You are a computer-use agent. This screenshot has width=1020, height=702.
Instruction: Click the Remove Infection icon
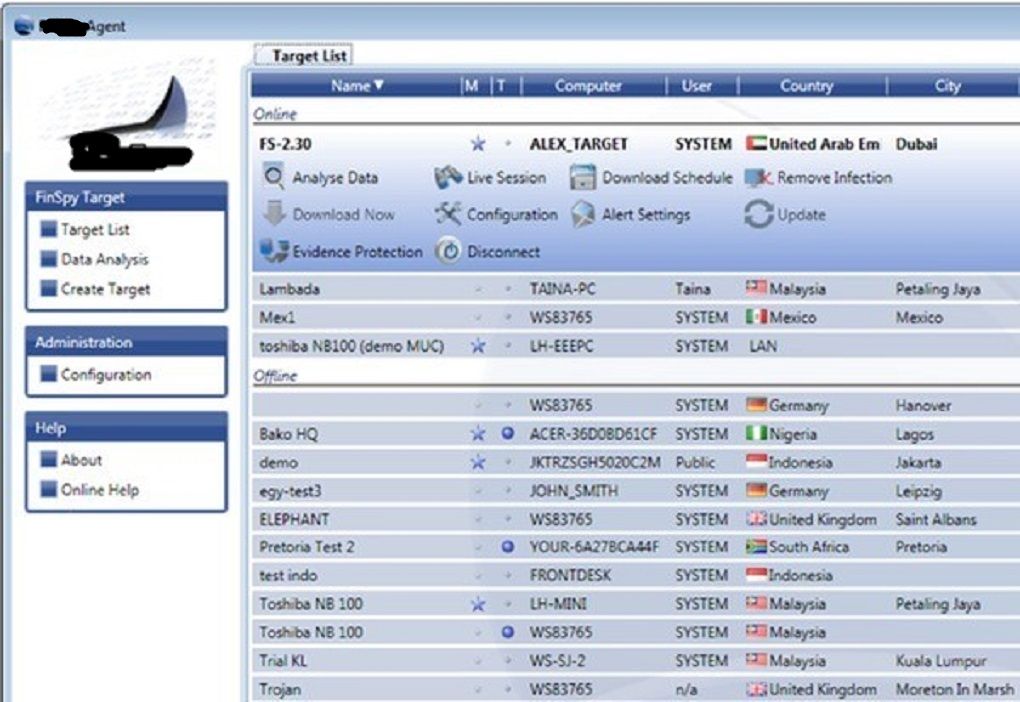coord(758,177)
